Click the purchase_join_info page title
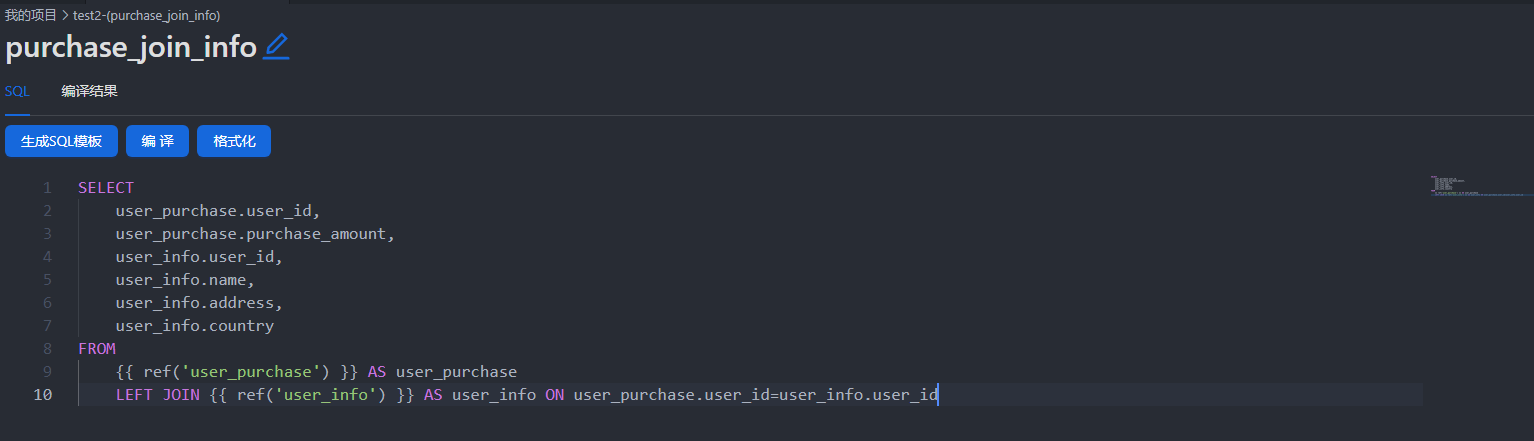 coord(131,47)
